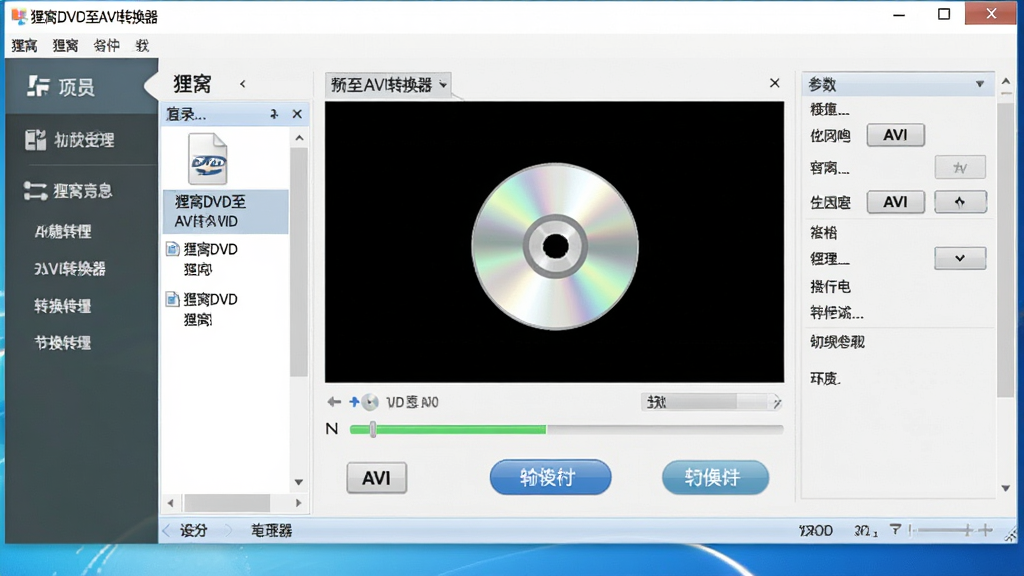Click the zoom slider in status bar
Viewport: 1024px width, 576px height.
(941, 530)
